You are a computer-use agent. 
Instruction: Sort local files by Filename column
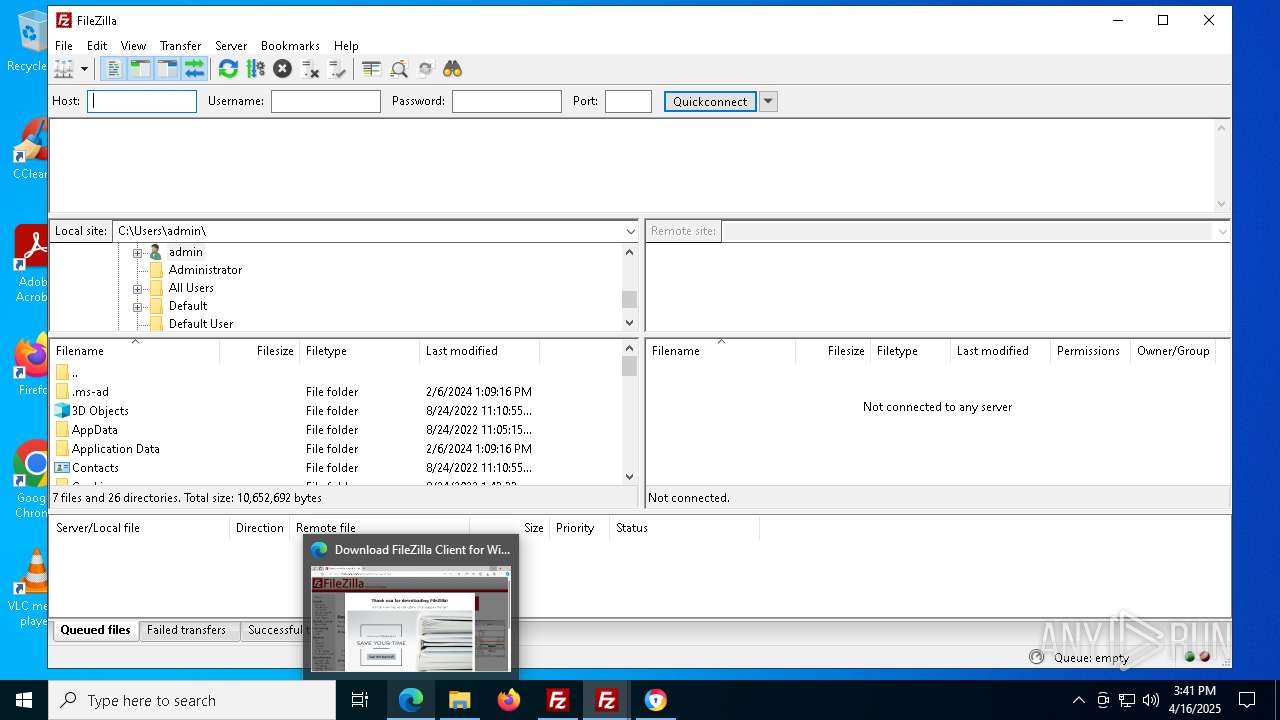click(x=134, y=351)
